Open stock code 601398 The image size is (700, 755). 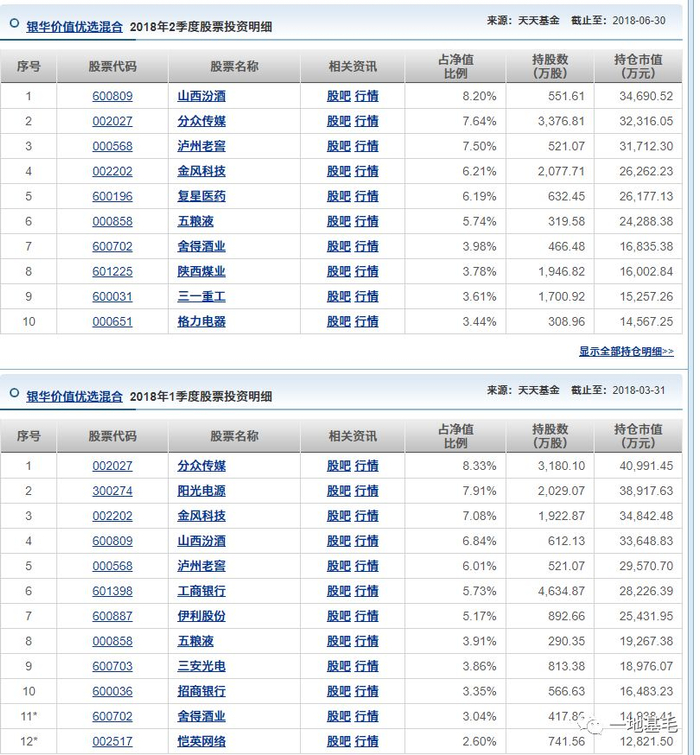coord(112,591)
